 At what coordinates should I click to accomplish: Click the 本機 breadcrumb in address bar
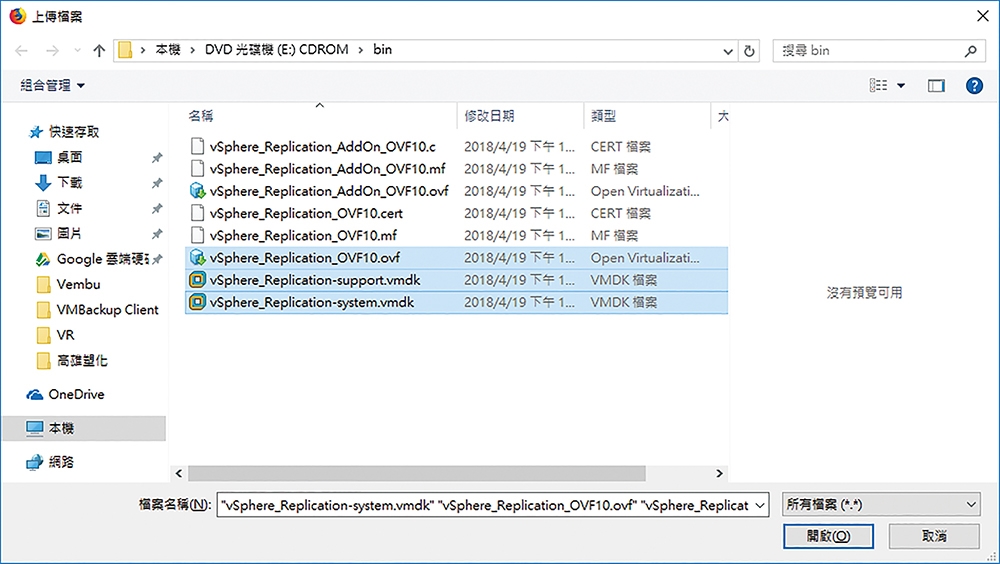[x=168, y=50]
